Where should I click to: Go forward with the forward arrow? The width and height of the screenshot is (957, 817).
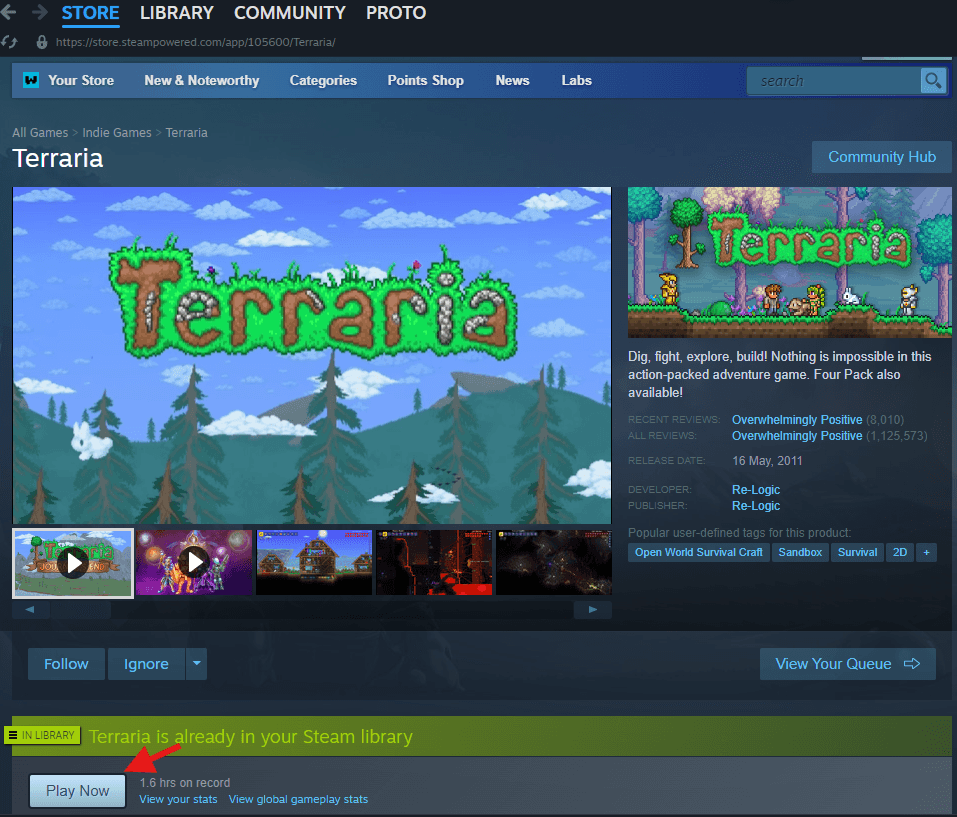(x=40, y=12)
